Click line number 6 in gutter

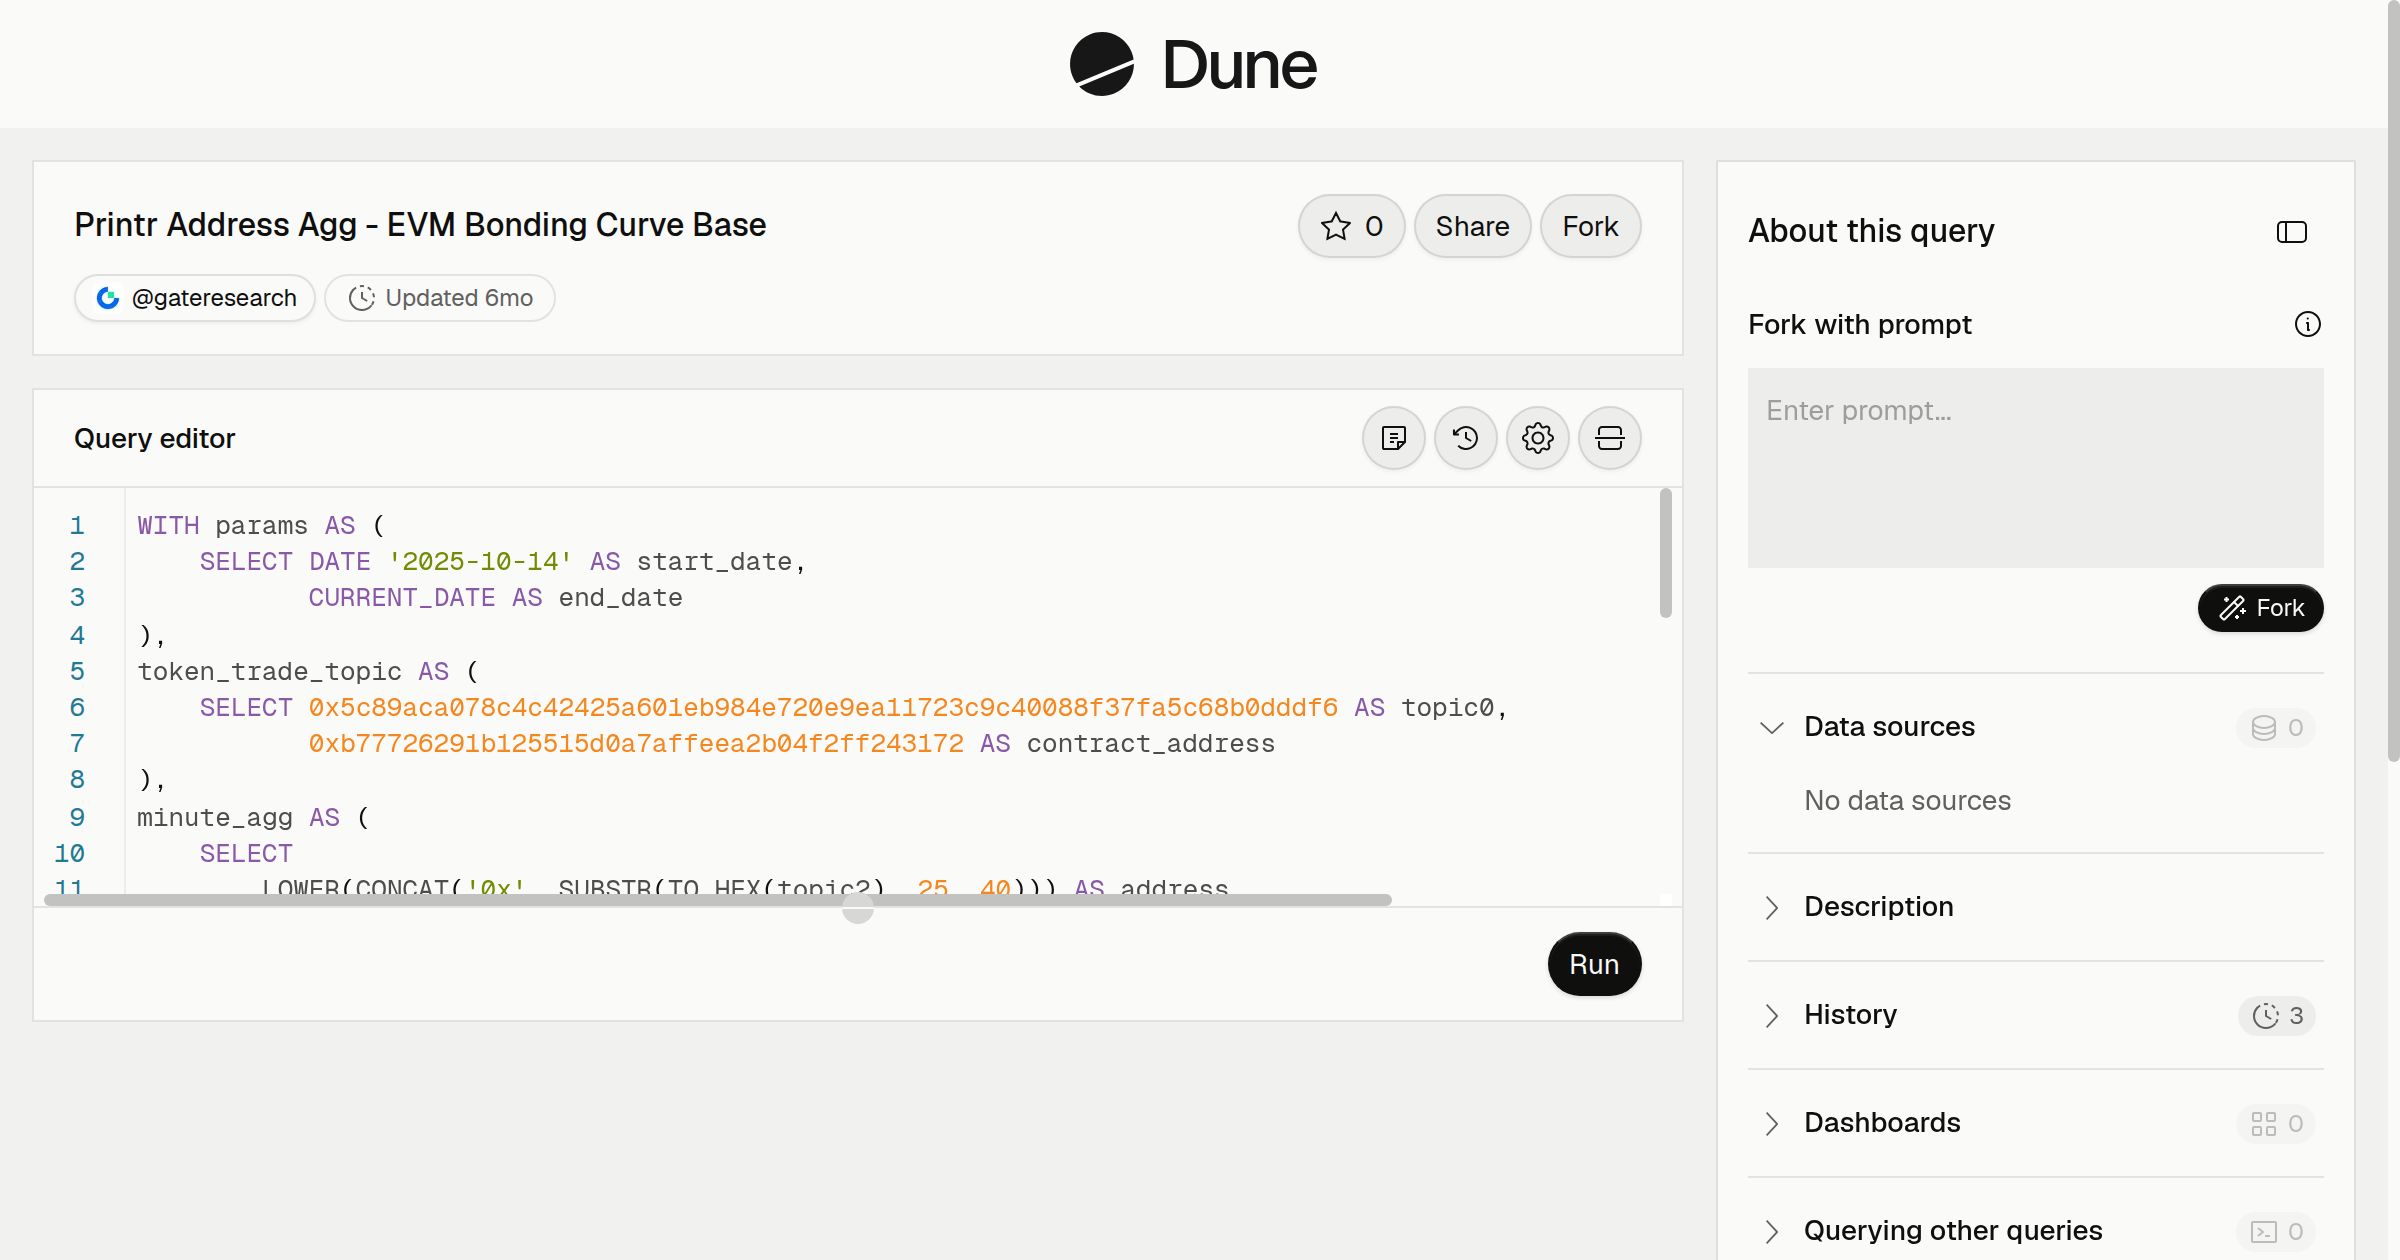tap(77, 708)
